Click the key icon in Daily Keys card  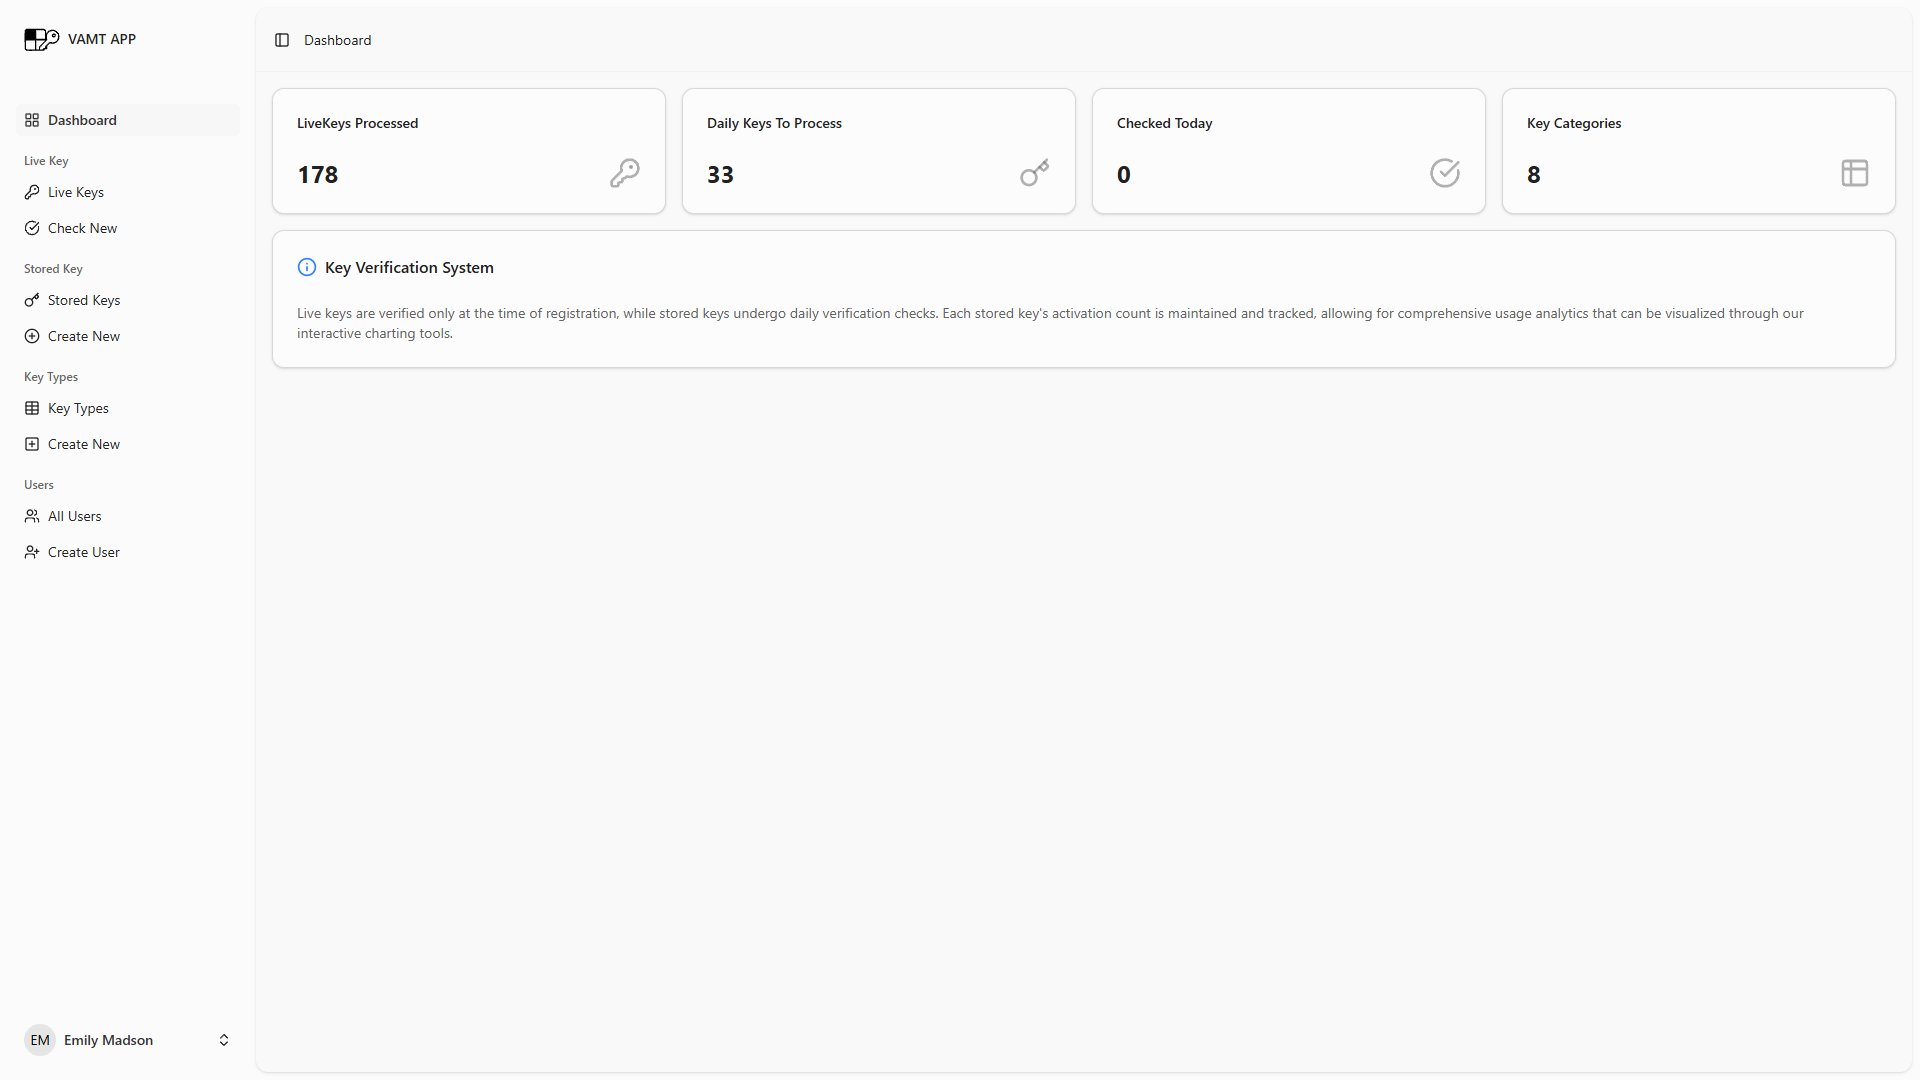coord(1035,173)
